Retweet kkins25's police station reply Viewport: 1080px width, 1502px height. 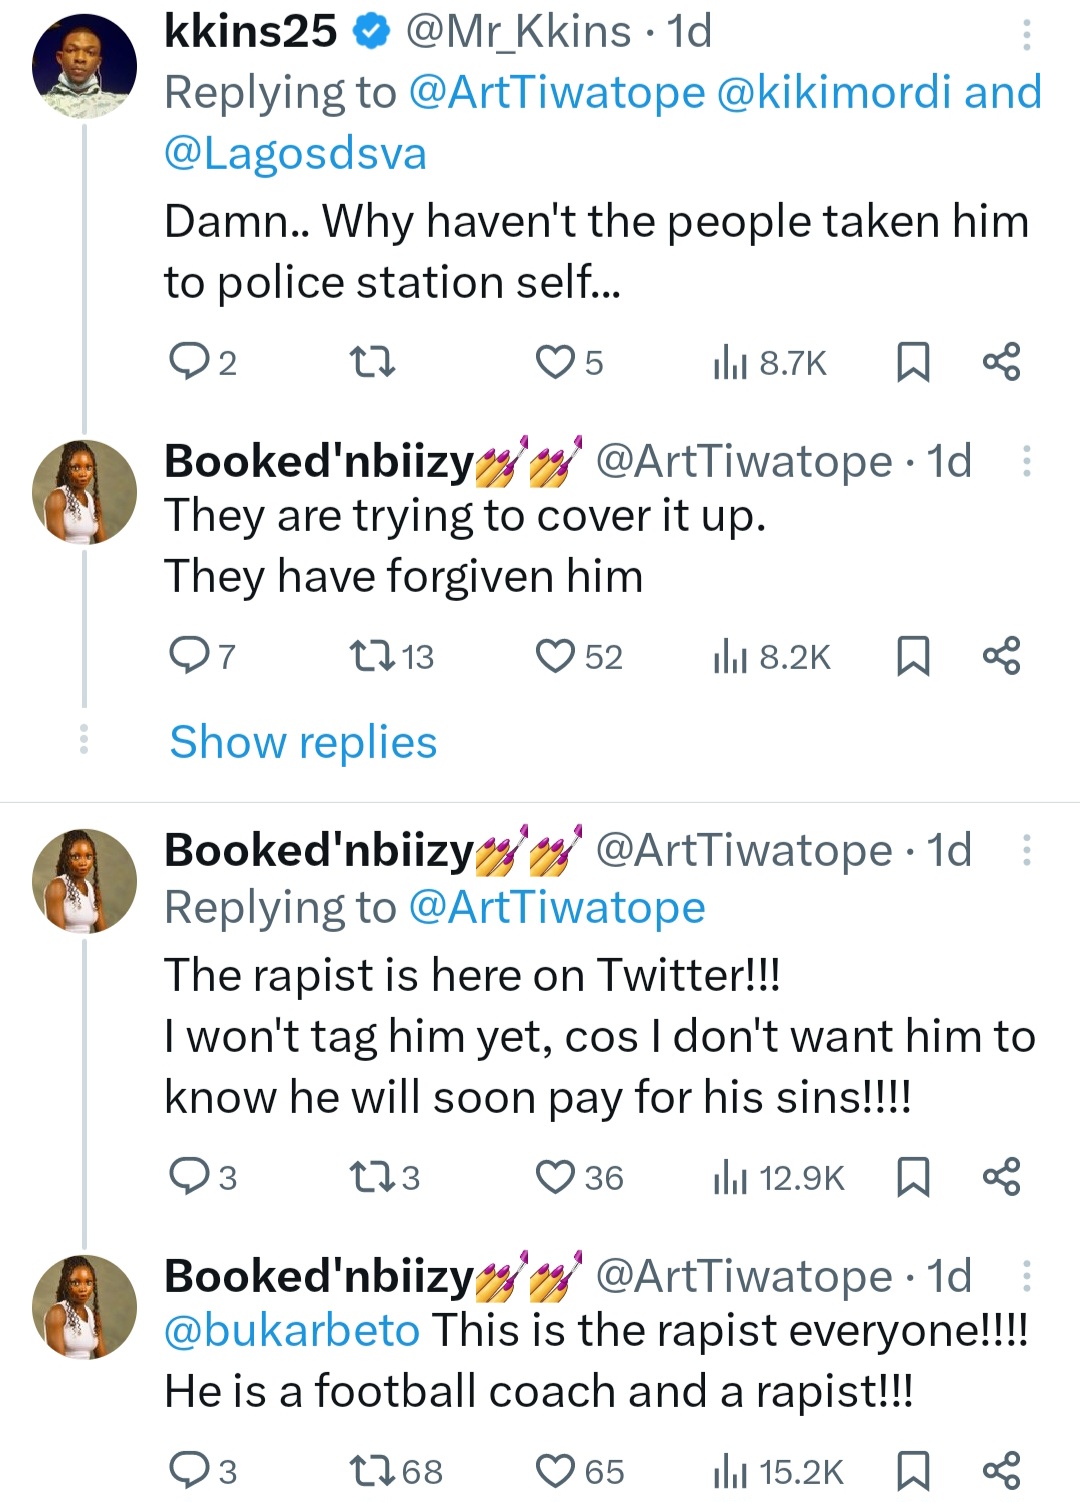click(374, 362)
